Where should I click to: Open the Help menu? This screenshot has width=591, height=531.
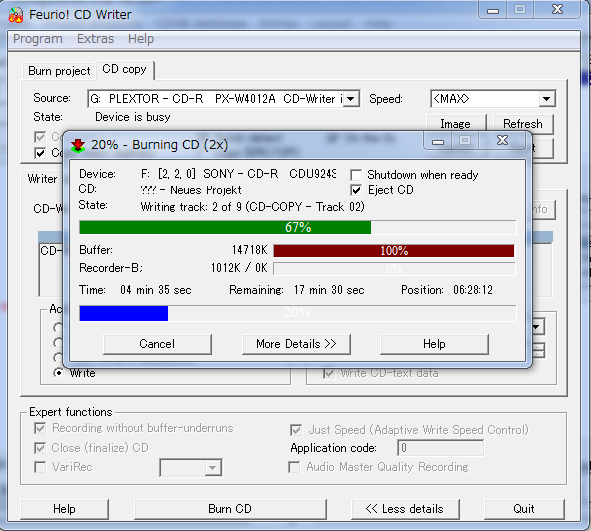click(x=141, y=39)
